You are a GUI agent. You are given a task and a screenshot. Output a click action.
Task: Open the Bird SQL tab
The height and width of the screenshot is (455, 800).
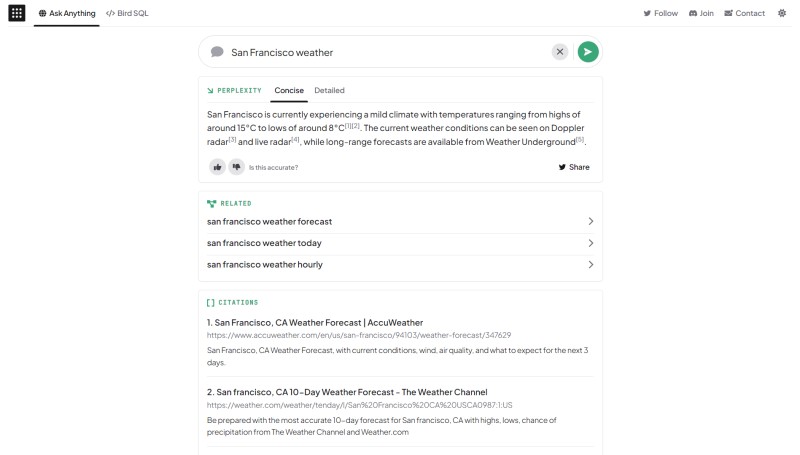pyautogui.click(x=127, y=13)
